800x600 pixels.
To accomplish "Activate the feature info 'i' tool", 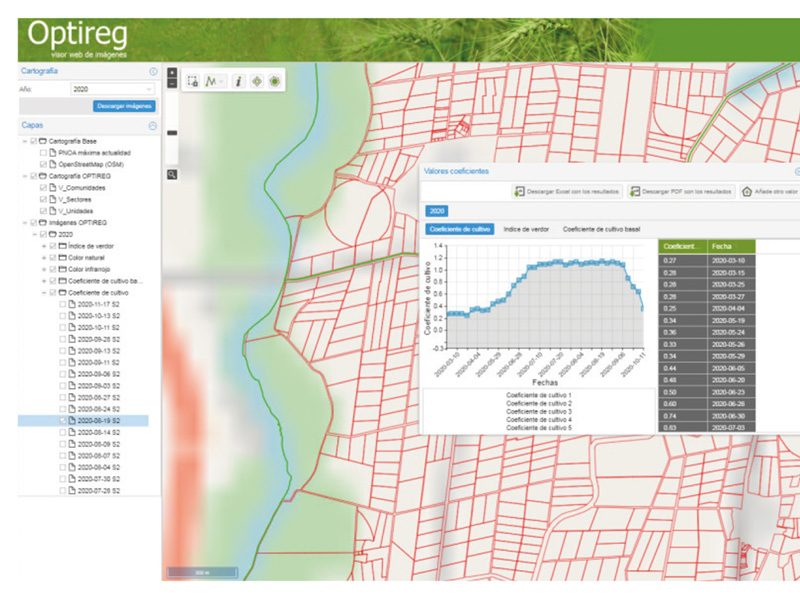I will click(238, 81).
